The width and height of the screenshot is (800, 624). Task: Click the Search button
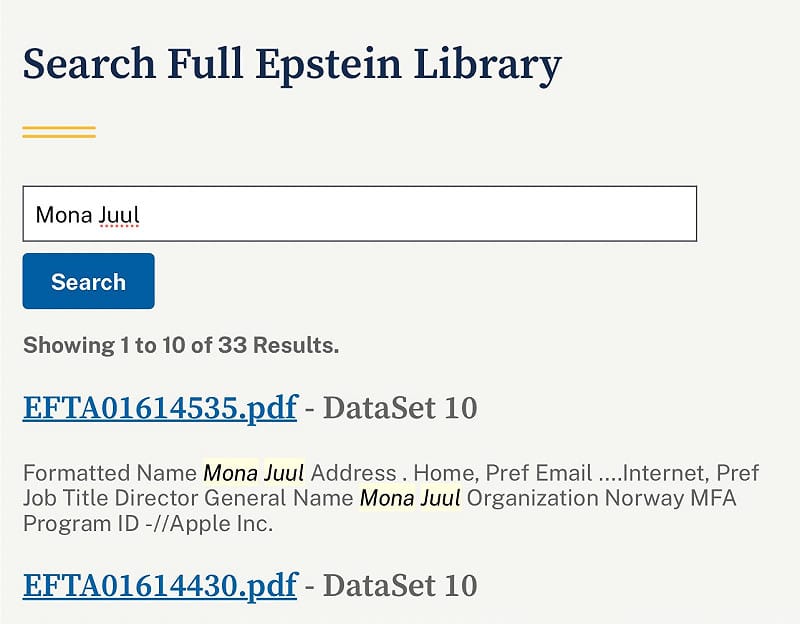(88, 281)
